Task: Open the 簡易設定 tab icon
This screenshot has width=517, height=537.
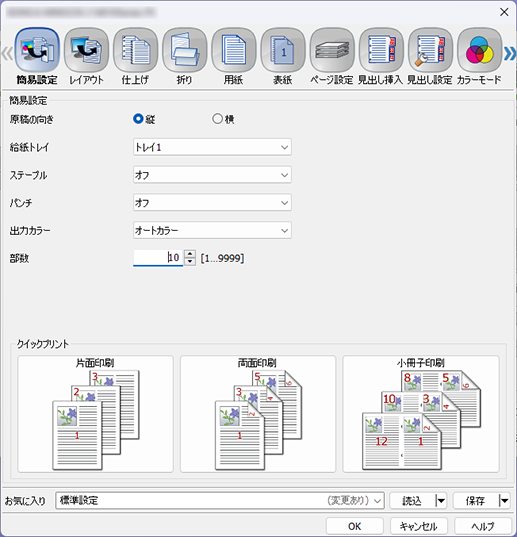Action: pyautogui.click(x=37, y=50)
